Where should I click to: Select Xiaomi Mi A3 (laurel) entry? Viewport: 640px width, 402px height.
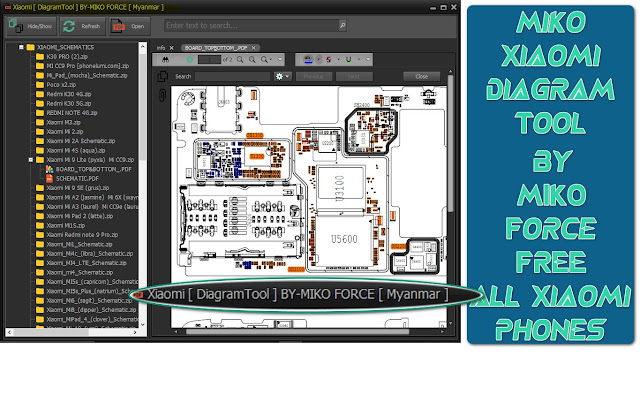pos(91,207)
